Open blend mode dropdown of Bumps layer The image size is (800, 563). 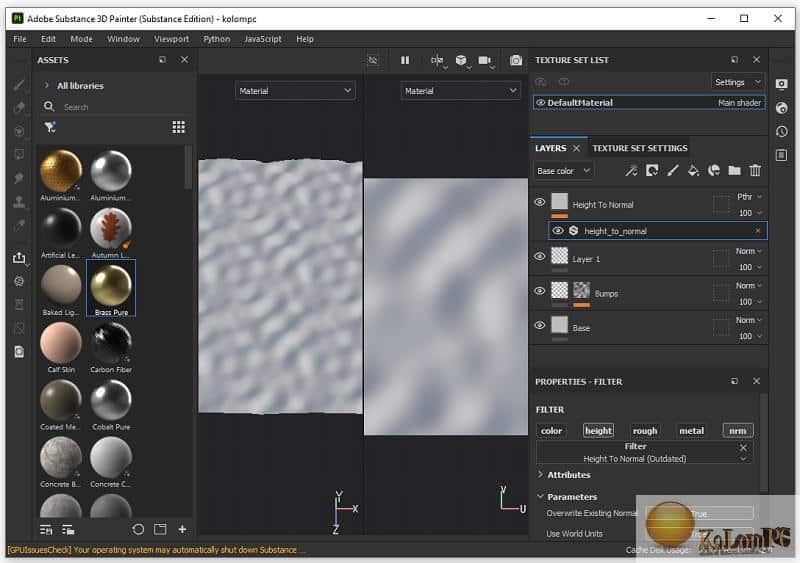pos(748,286)
